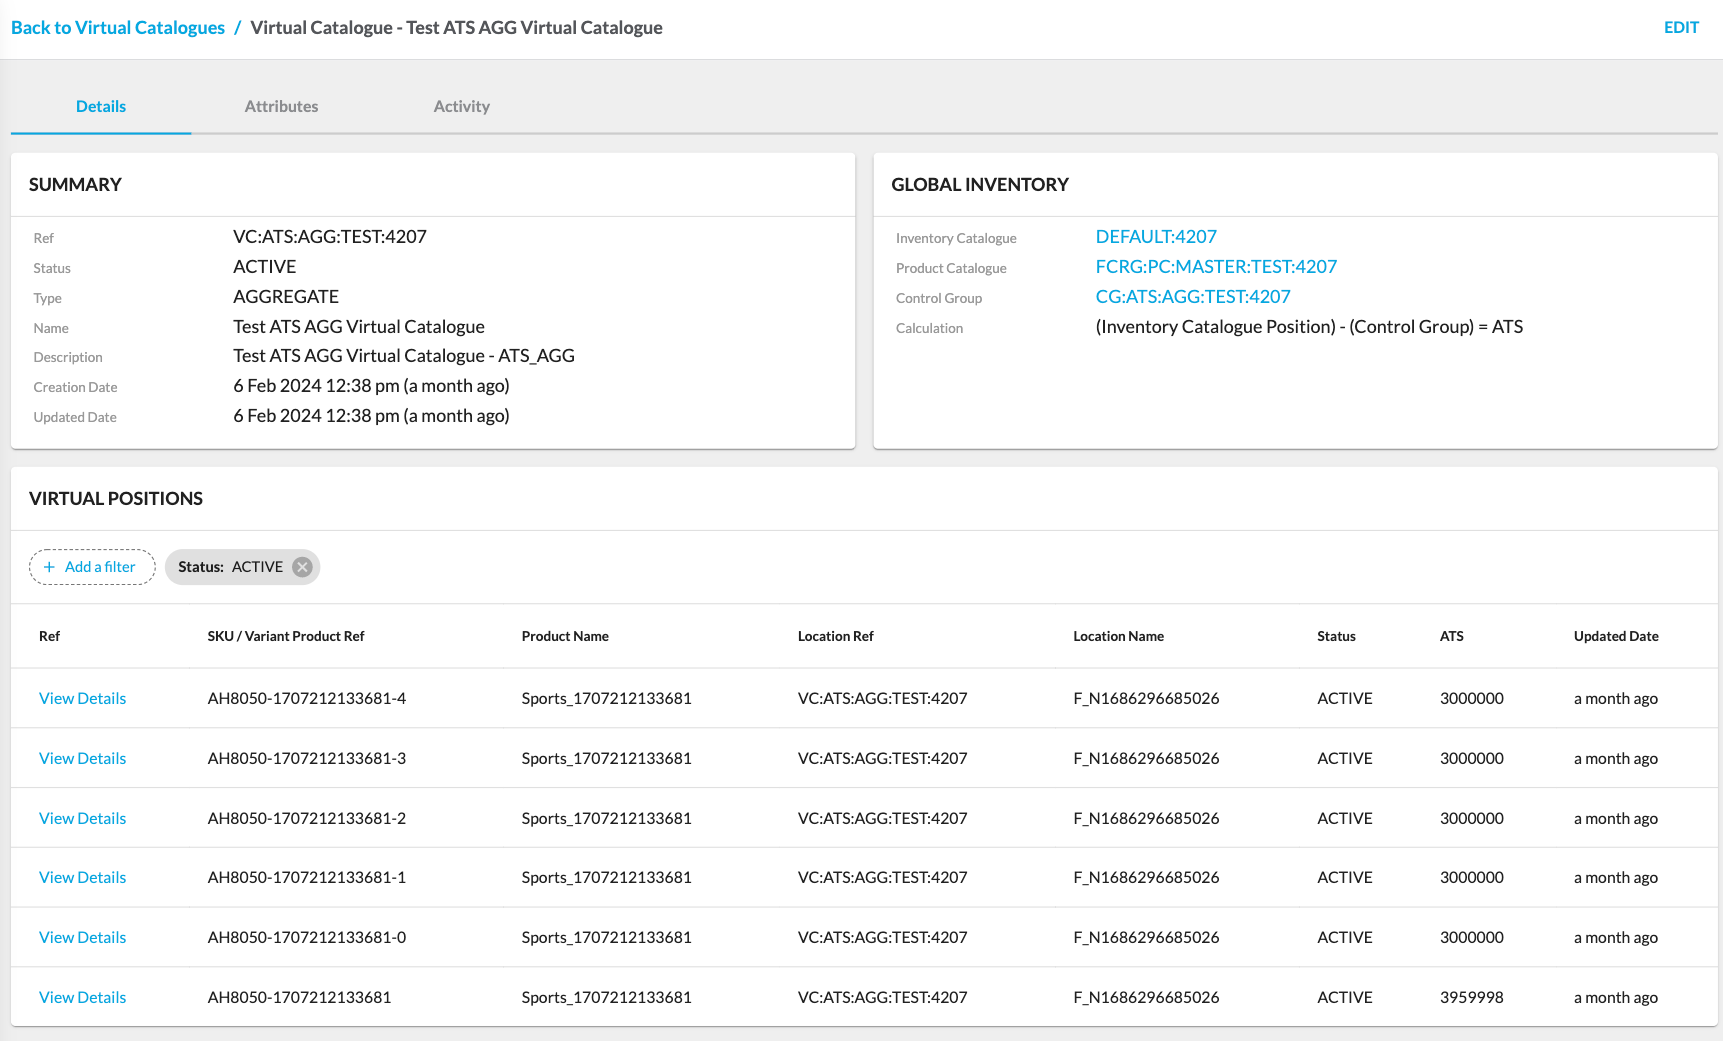The image size is (1723, 1041).
Task: Open the DEFAULT:4207 inventory catalogue
Action: (1156, 236)
